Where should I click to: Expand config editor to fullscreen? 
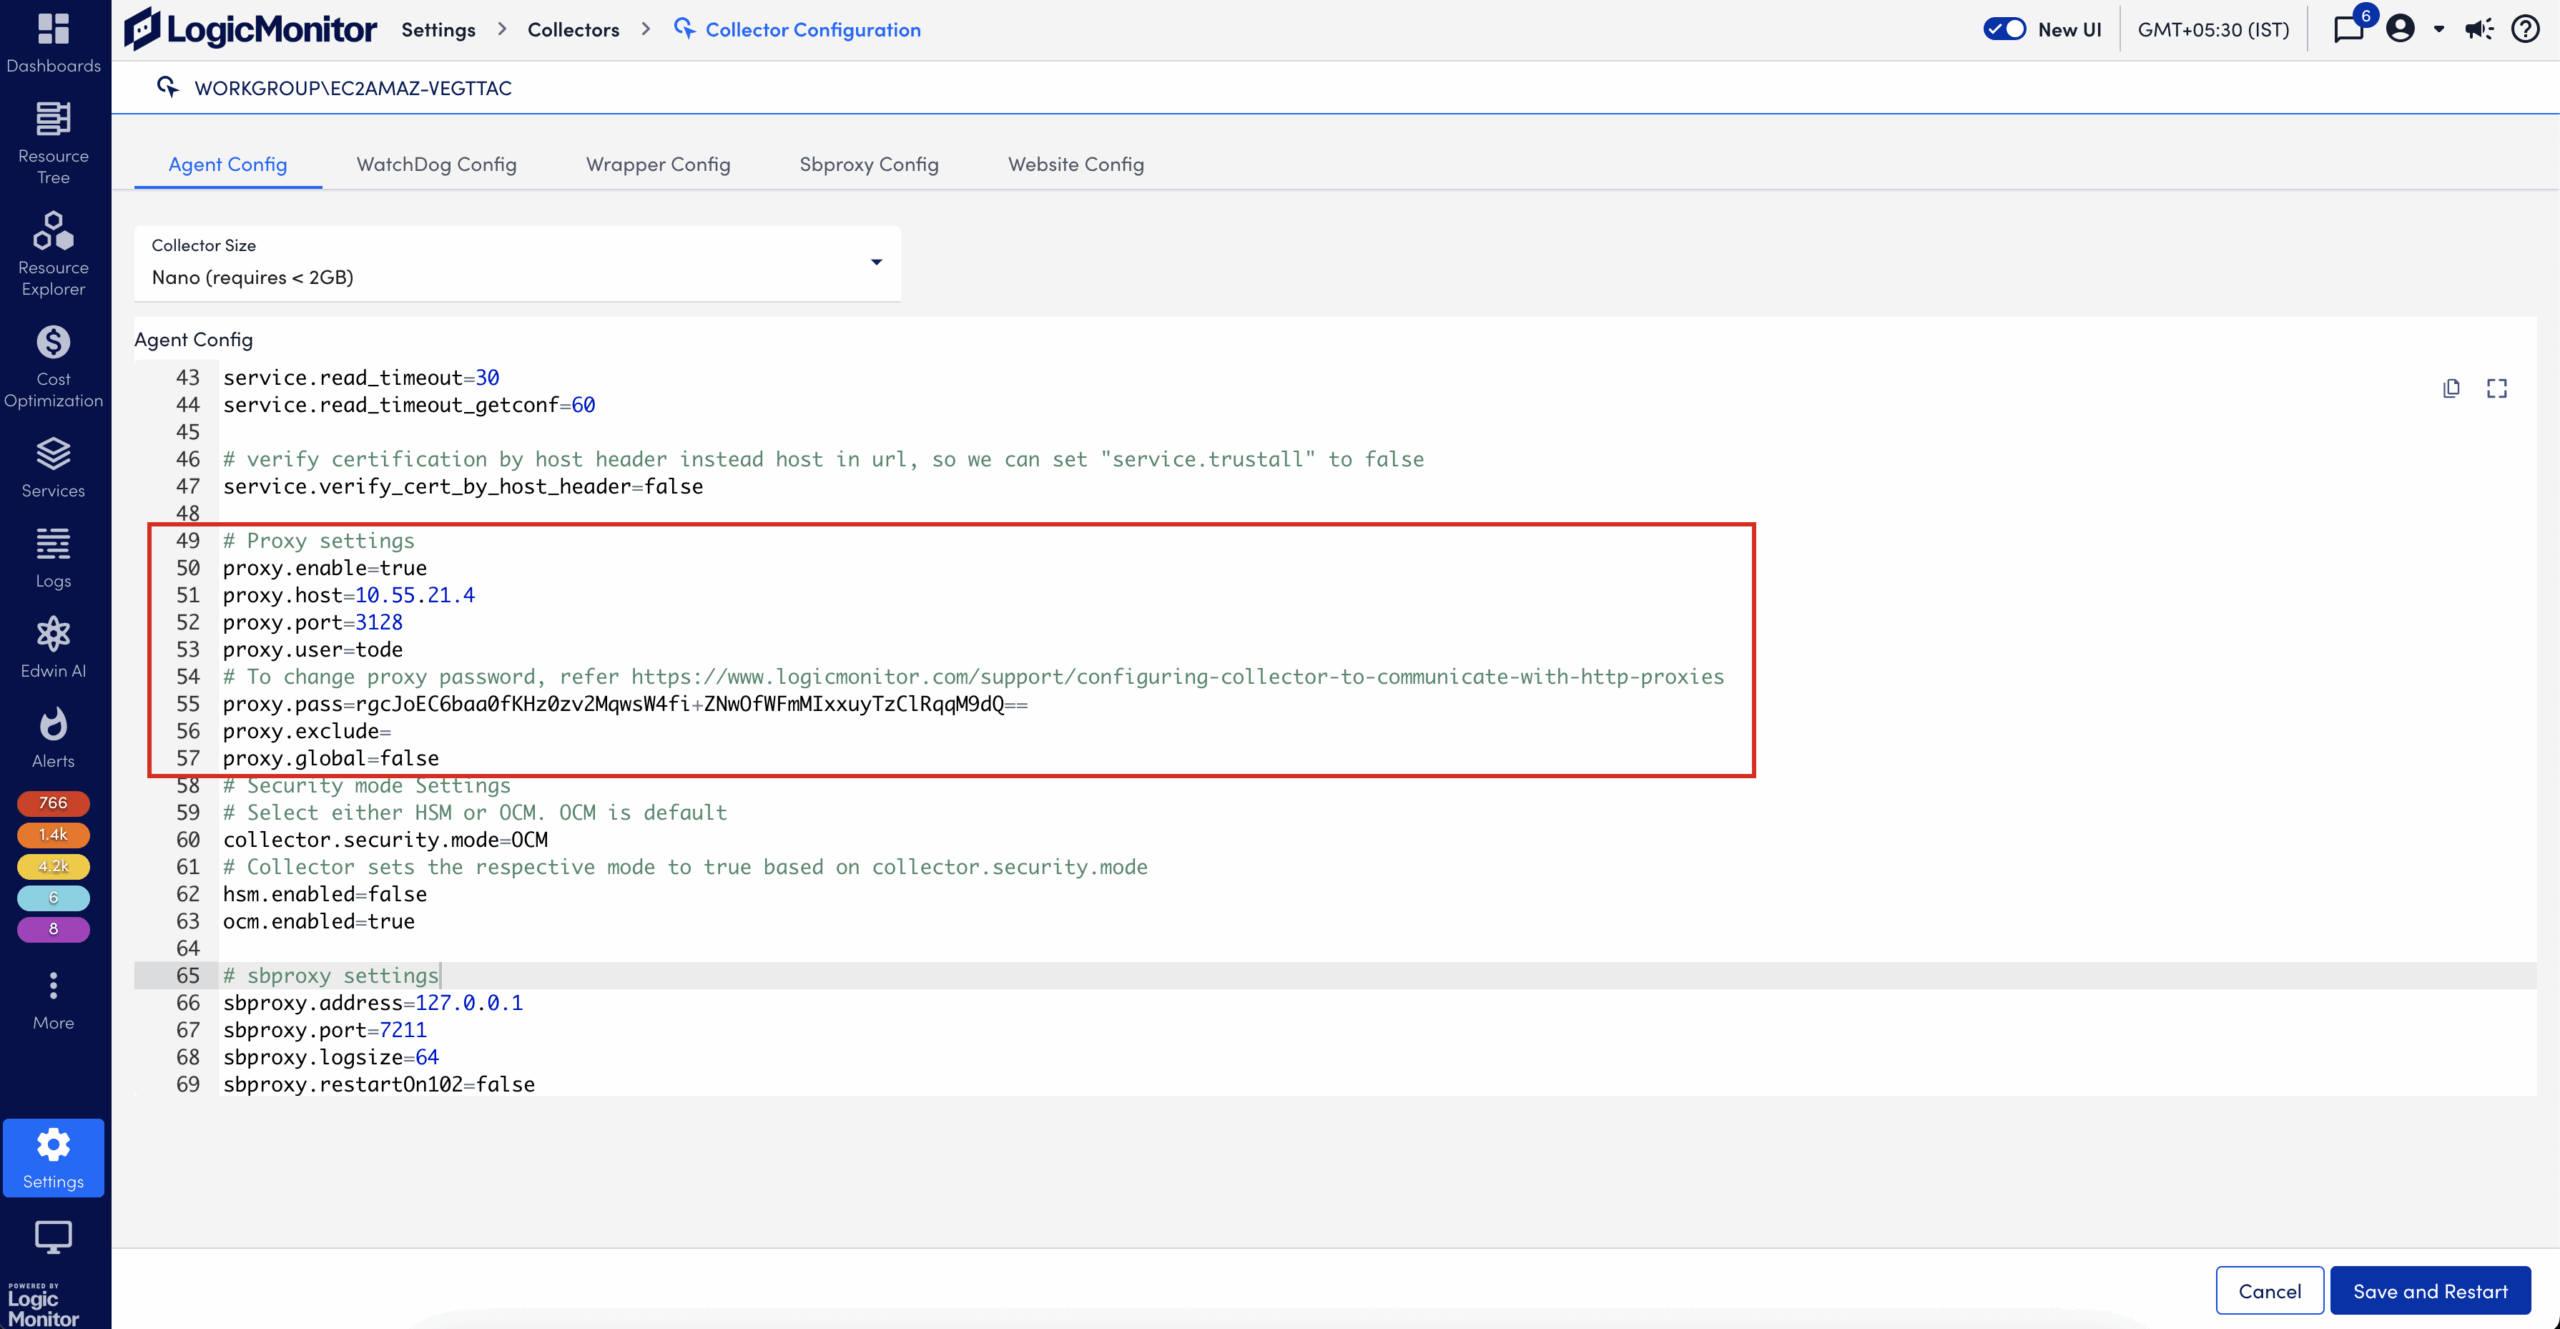click(2497, 388)
